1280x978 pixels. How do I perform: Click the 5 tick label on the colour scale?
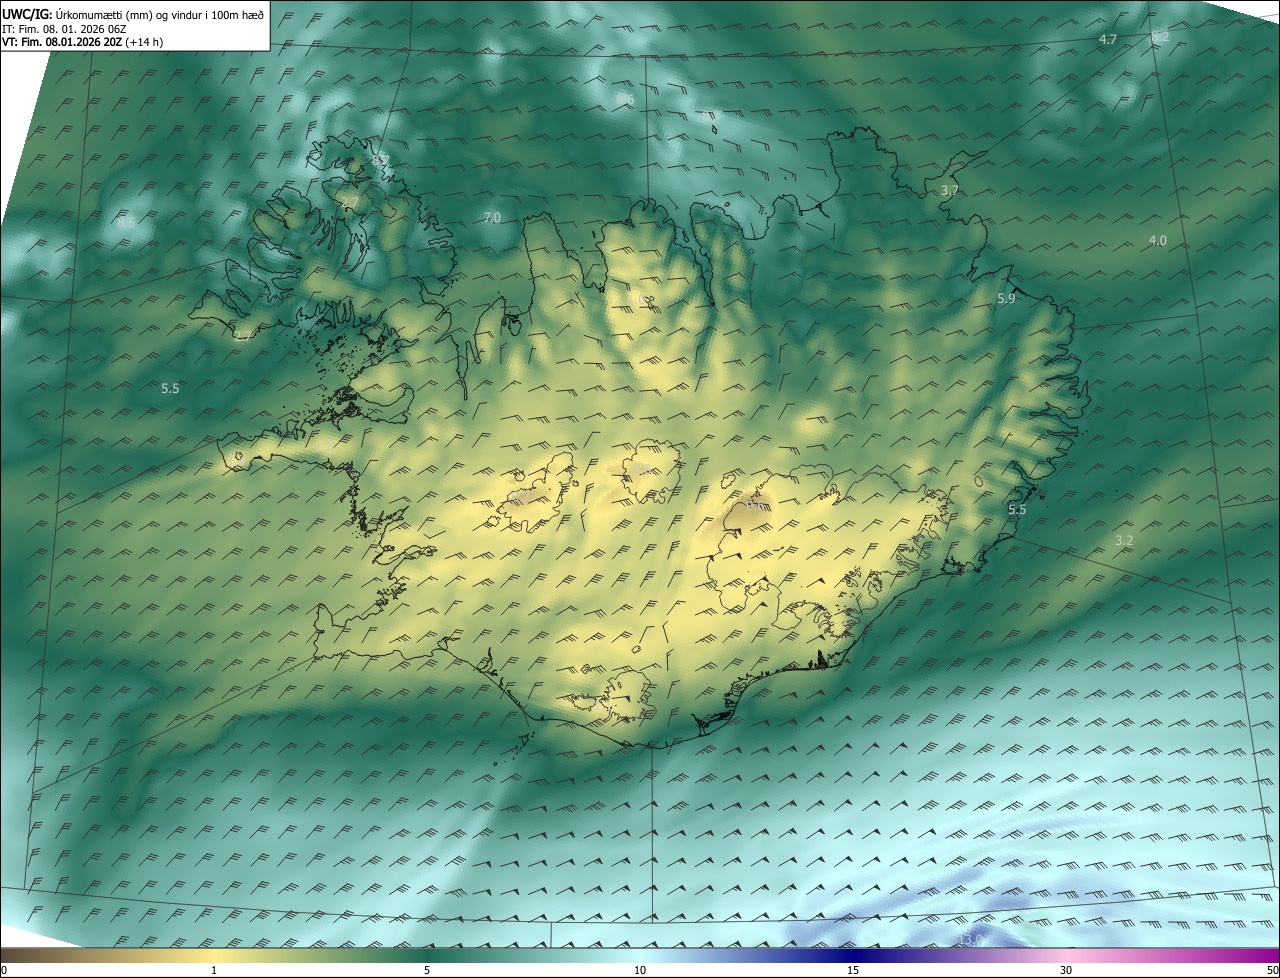pos(427,970)
